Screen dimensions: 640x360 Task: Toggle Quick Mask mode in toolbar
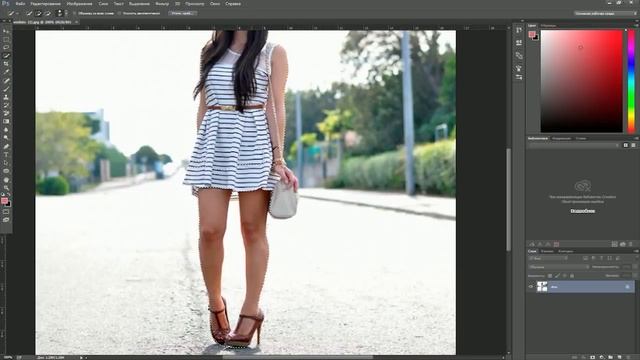(x=6, y=212)
